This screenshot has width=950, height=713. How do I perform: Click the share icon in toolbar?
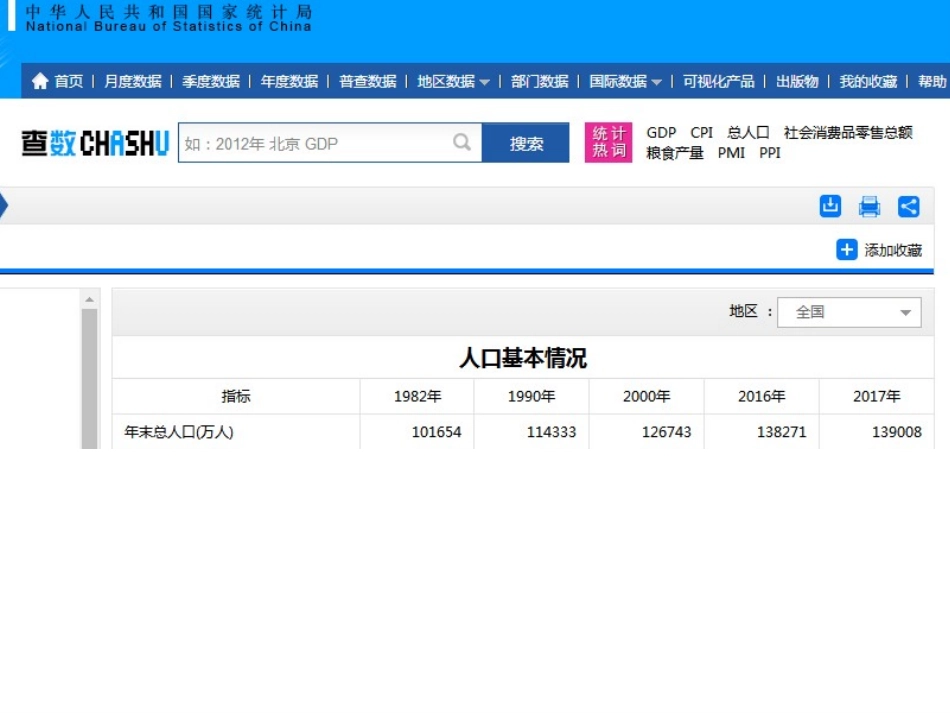pyautogui.click(x=908, y=207)
